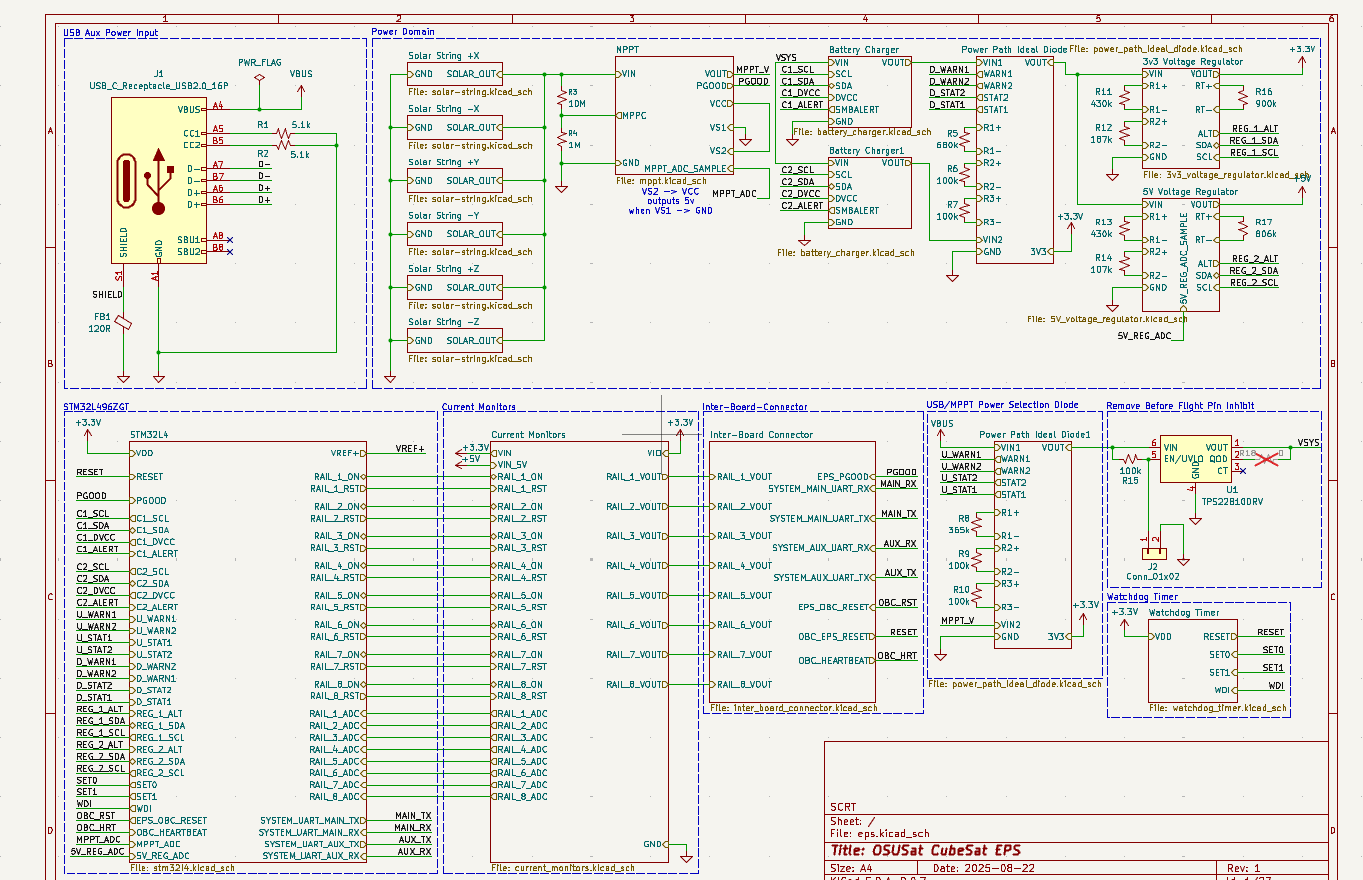Click the PWR_FLAG power symbol
This screenshot has height=880, width=1363.
point(259,76)
